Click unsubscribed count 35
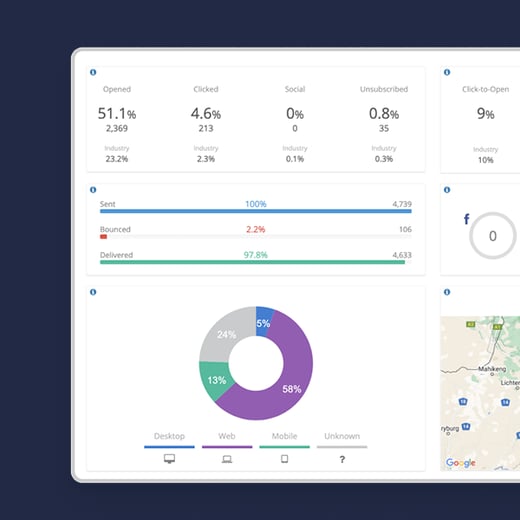The image size is (520, 520). (x=384, y=128)
